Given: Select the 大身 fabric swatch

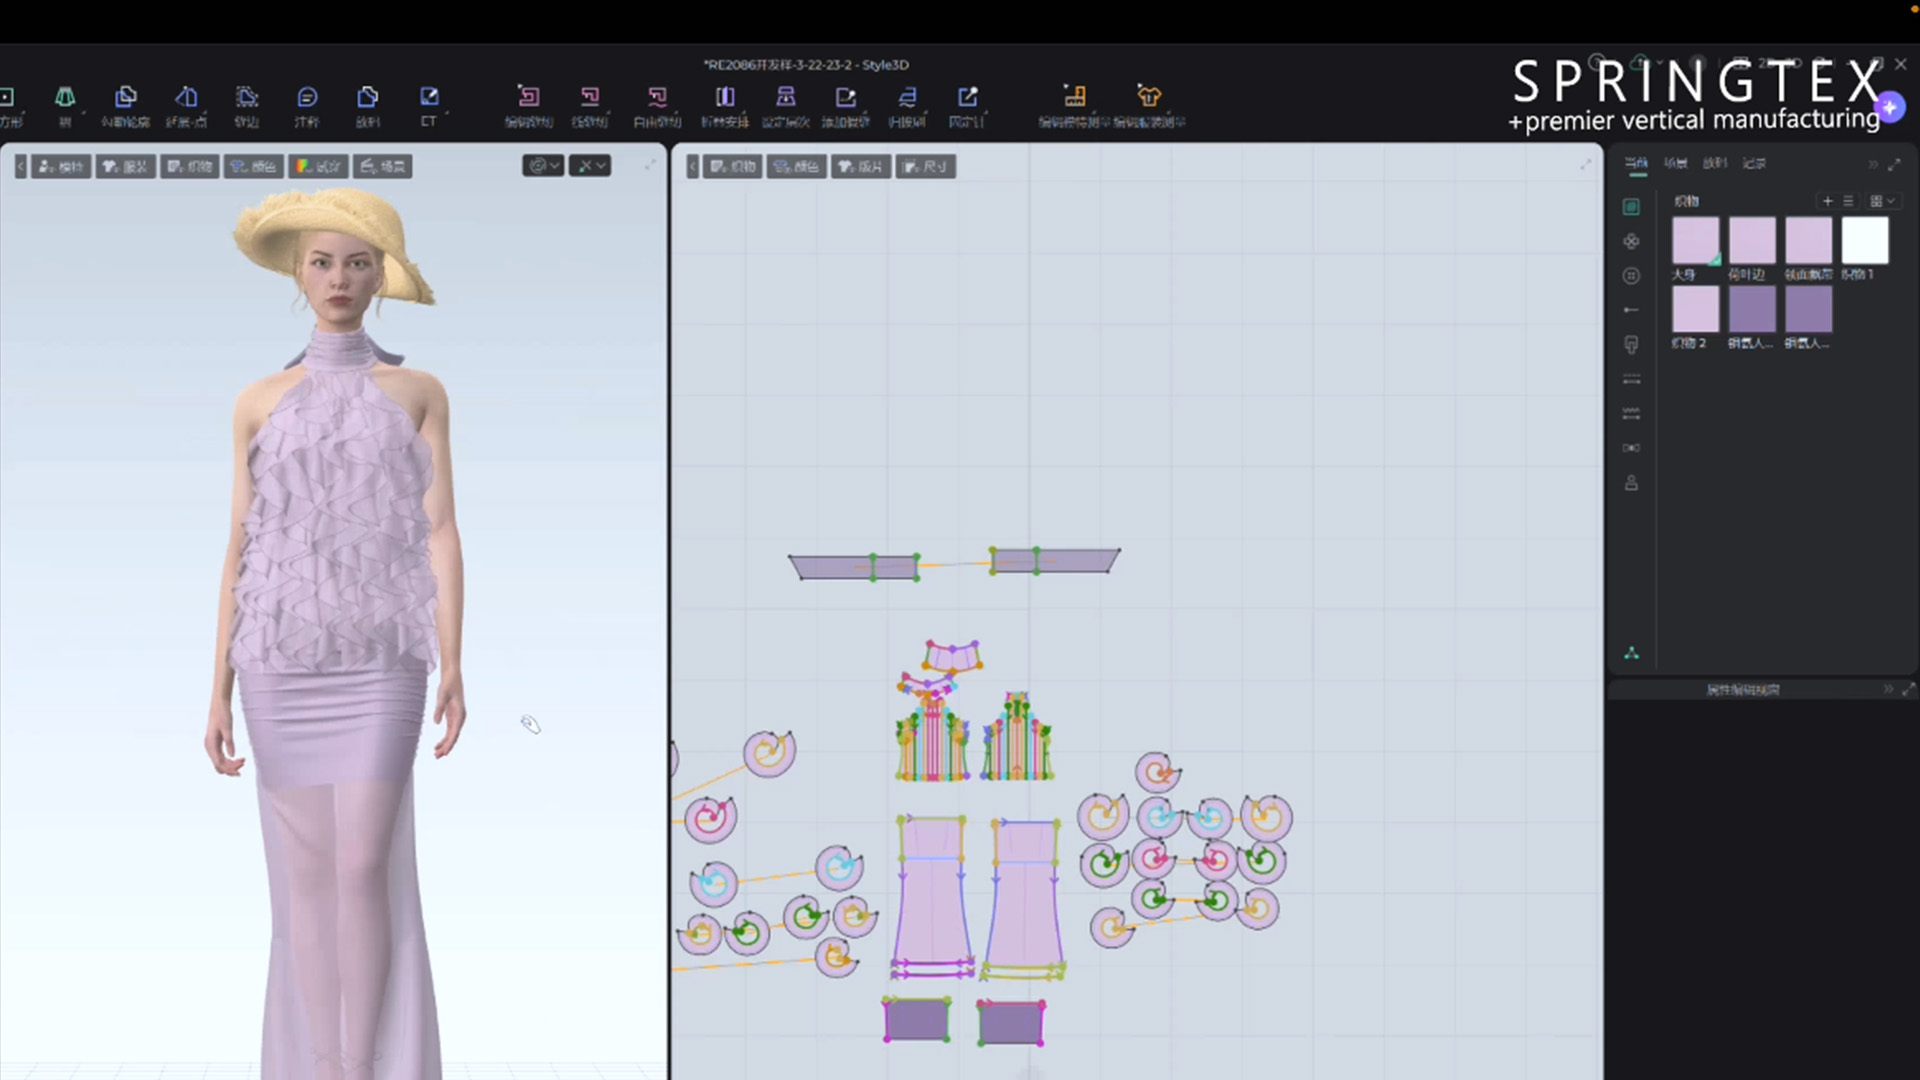Looking at the screenshot, I should point(1695,240).
